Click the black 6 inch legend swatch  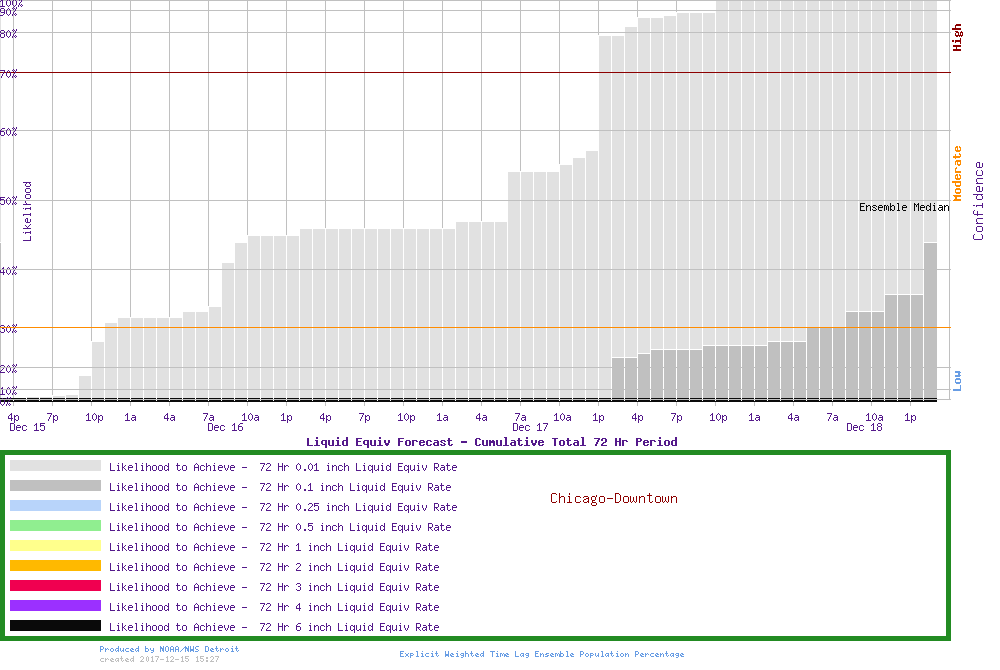tap(55, 626)
